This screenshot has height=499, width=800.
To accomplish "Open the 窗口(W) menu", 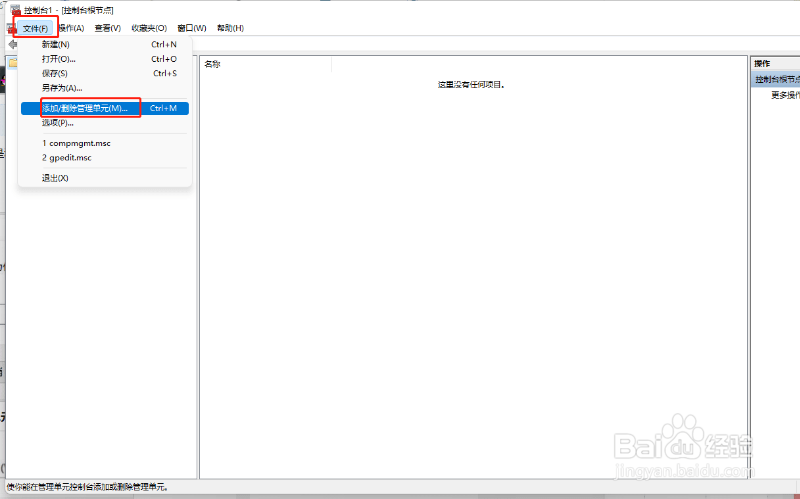I will pos(192,28).
